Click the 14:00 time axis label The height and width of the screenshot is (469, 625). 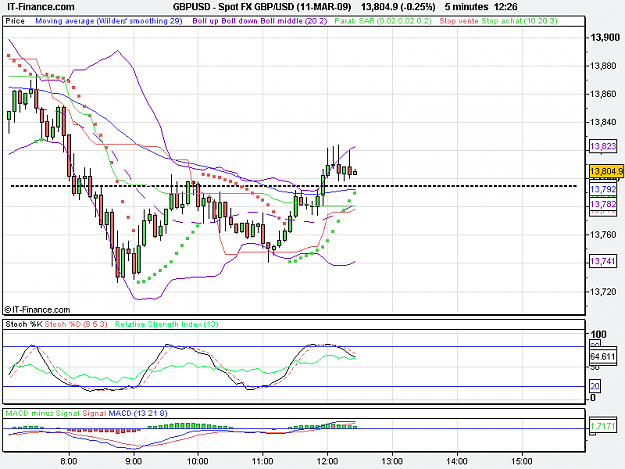click(457, 461)
